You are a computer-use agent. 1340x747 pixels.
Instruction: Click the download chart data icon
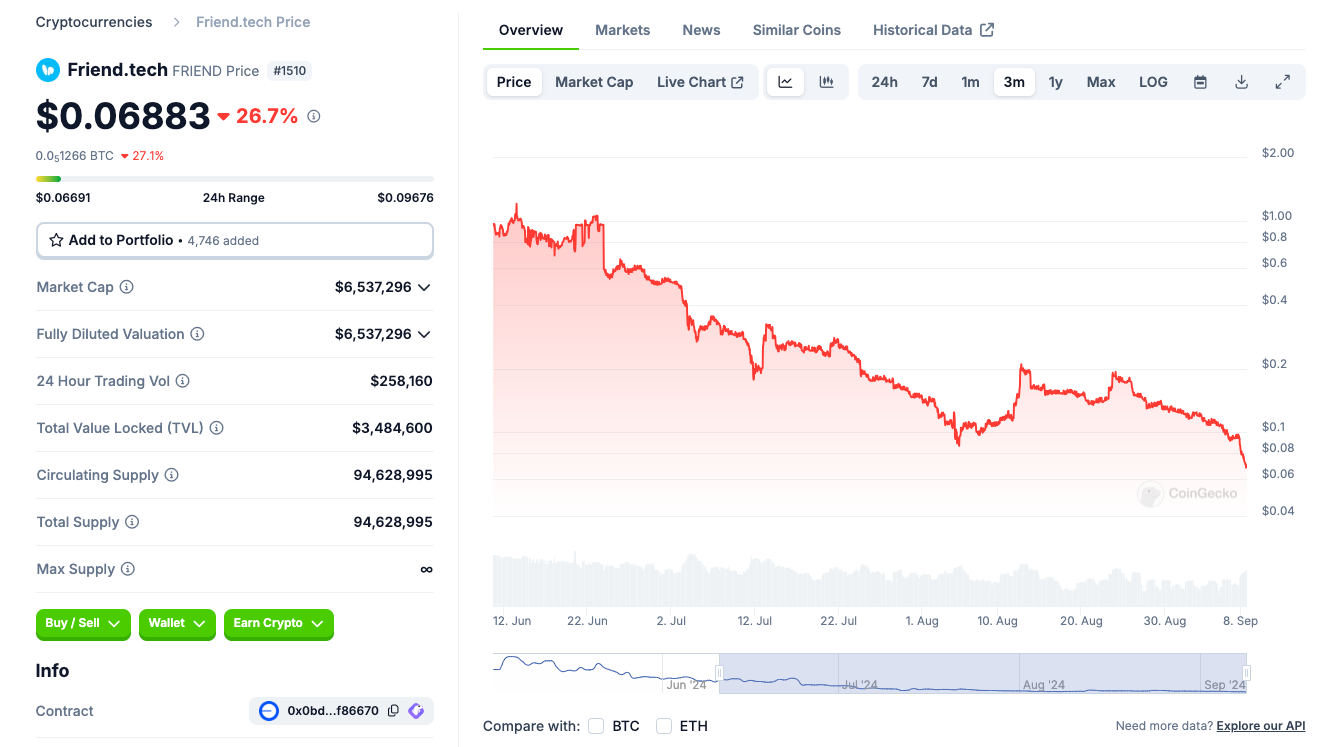[1241, 82]
